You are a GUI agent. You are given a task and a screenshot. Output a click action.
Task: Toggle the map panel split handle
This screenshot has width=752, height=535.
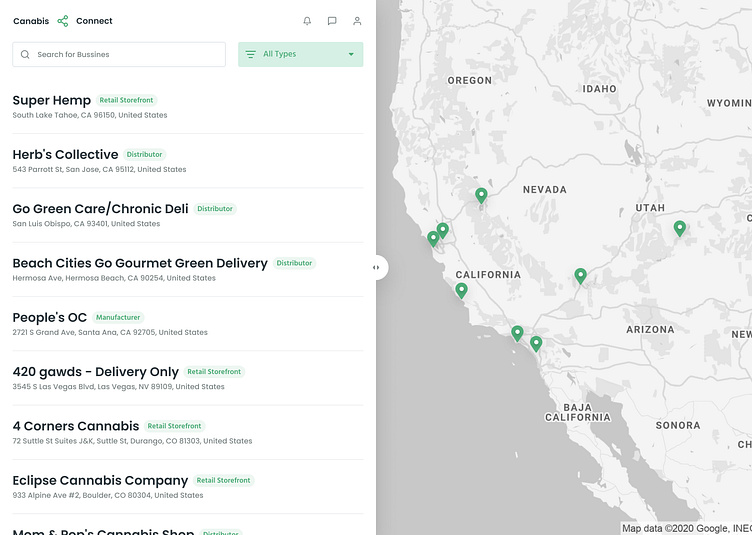tap(376, 267)
